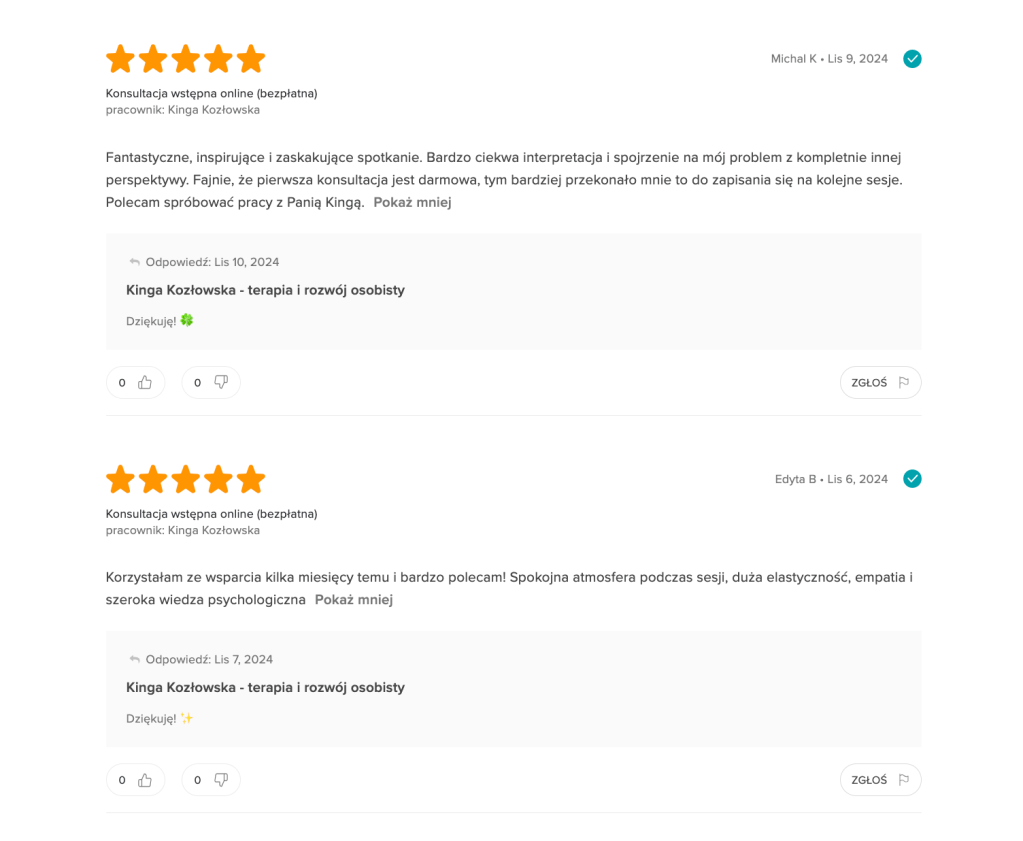The width and height of the screenshot is (1023, 841).
Task: Collapse Edyta B's review with Pokaż mniej
Action: pos(353,600)
